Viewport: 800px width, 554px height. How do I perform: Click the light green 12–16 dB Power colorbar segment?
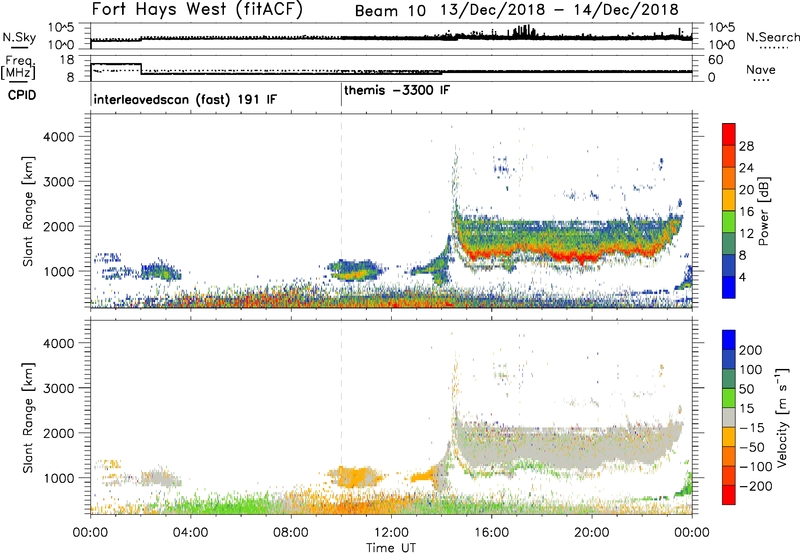pyautogui.click(x=729, y=221)
